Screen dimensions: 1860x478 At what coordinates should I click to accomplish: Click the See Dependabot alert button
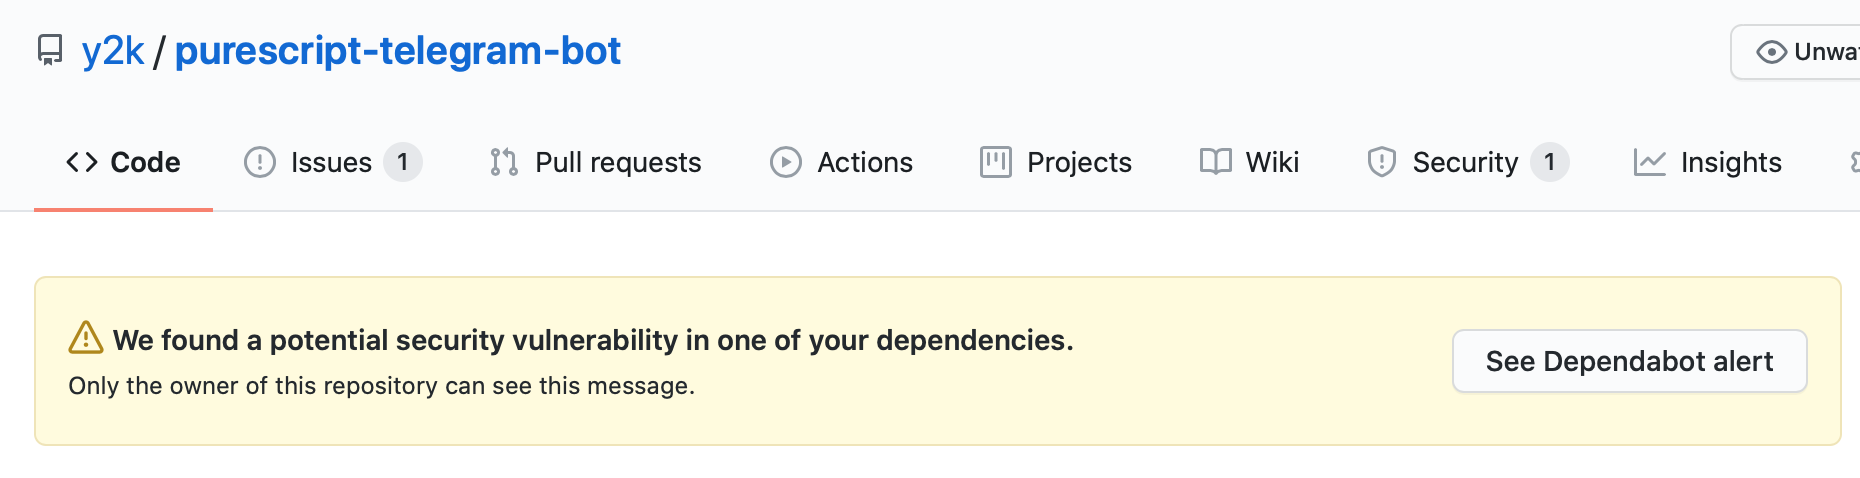click(x=1630, y=361)
